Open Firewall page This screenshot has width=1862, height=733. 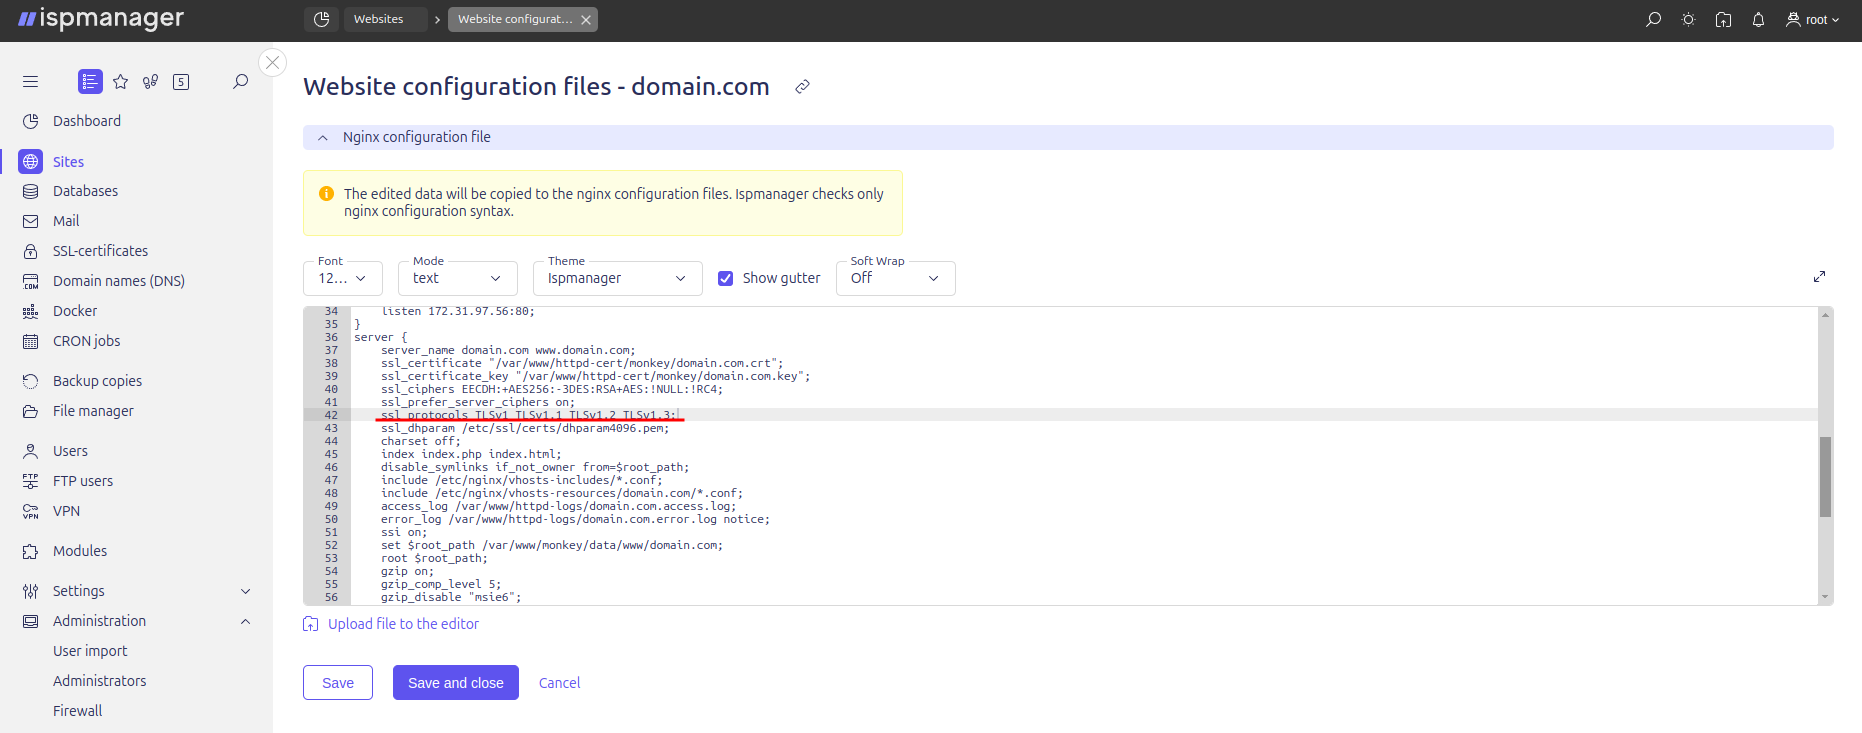click(x=77, y=711)
